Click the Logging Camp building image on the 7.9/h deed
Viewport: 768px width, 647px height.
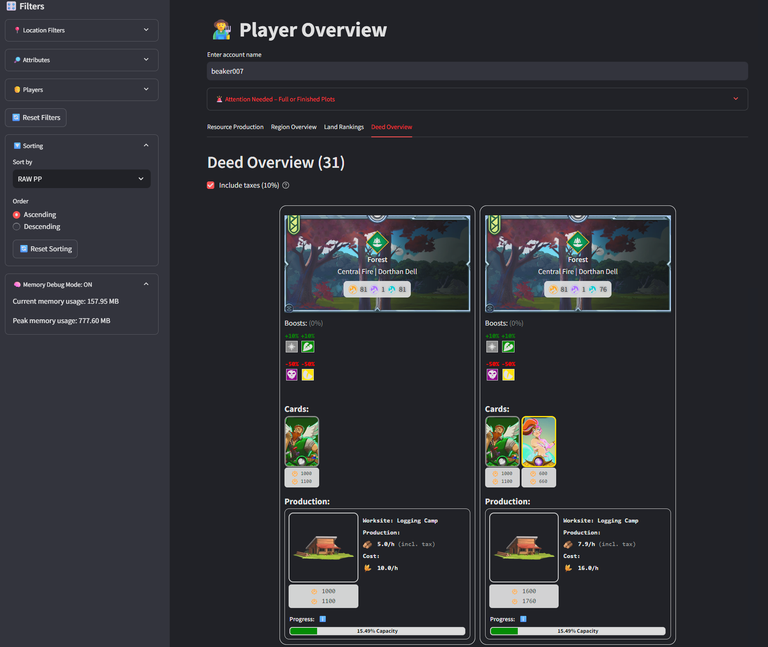point(524,547)
